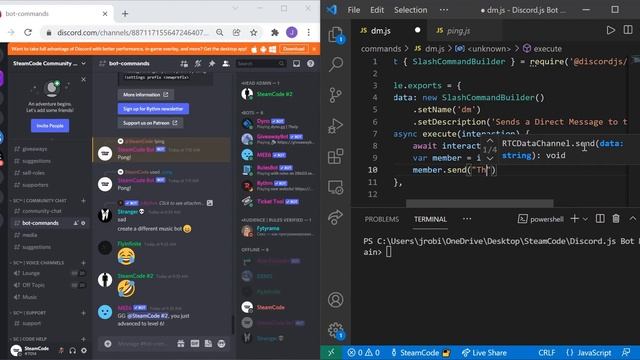
Task: Toggle Live Share in VS Code status bar
Action: [x=484, y=353]
